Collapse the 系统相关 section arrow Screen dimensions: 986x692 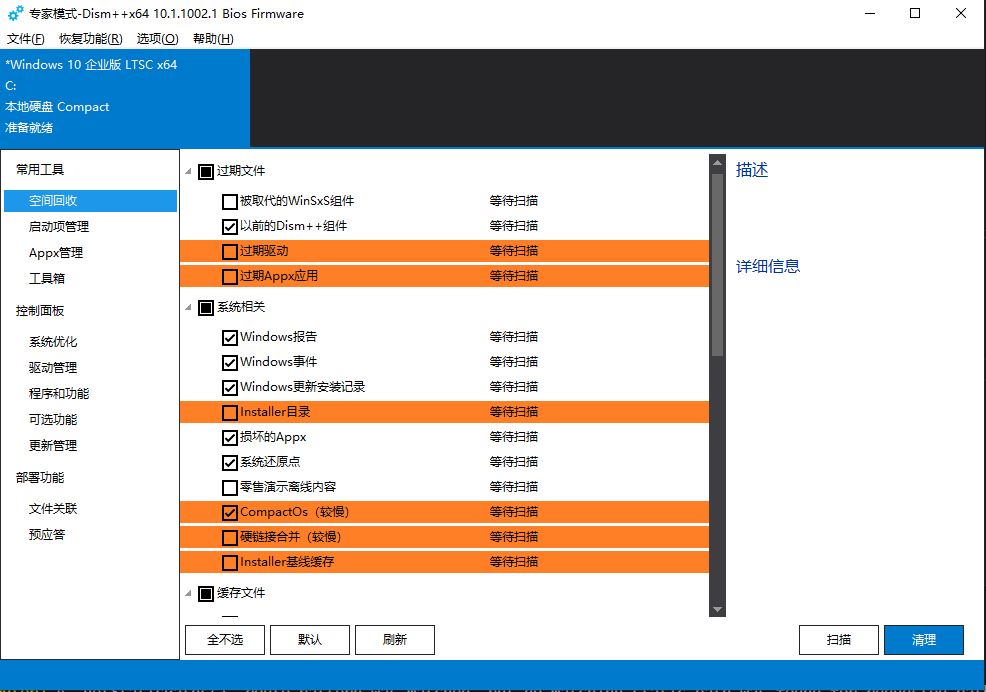(189, 308)
